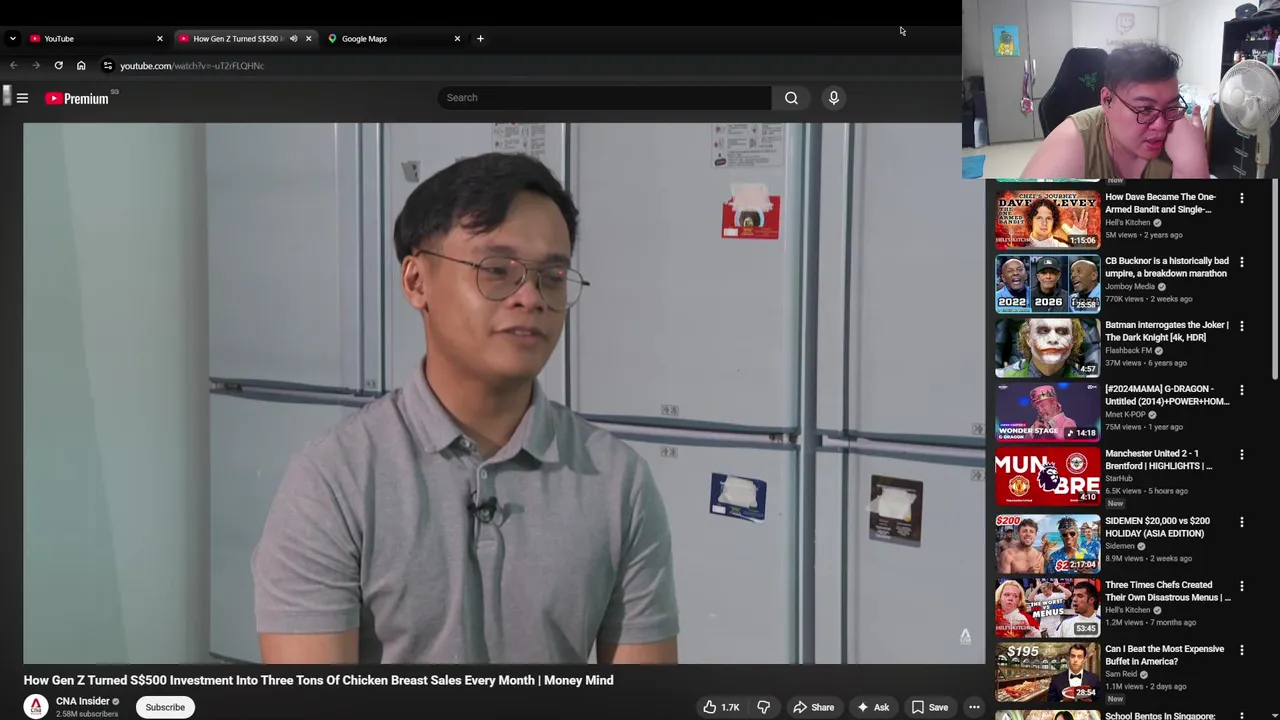Open the browser home page button
1280x720 pixels.
click(x=81, y=66)
